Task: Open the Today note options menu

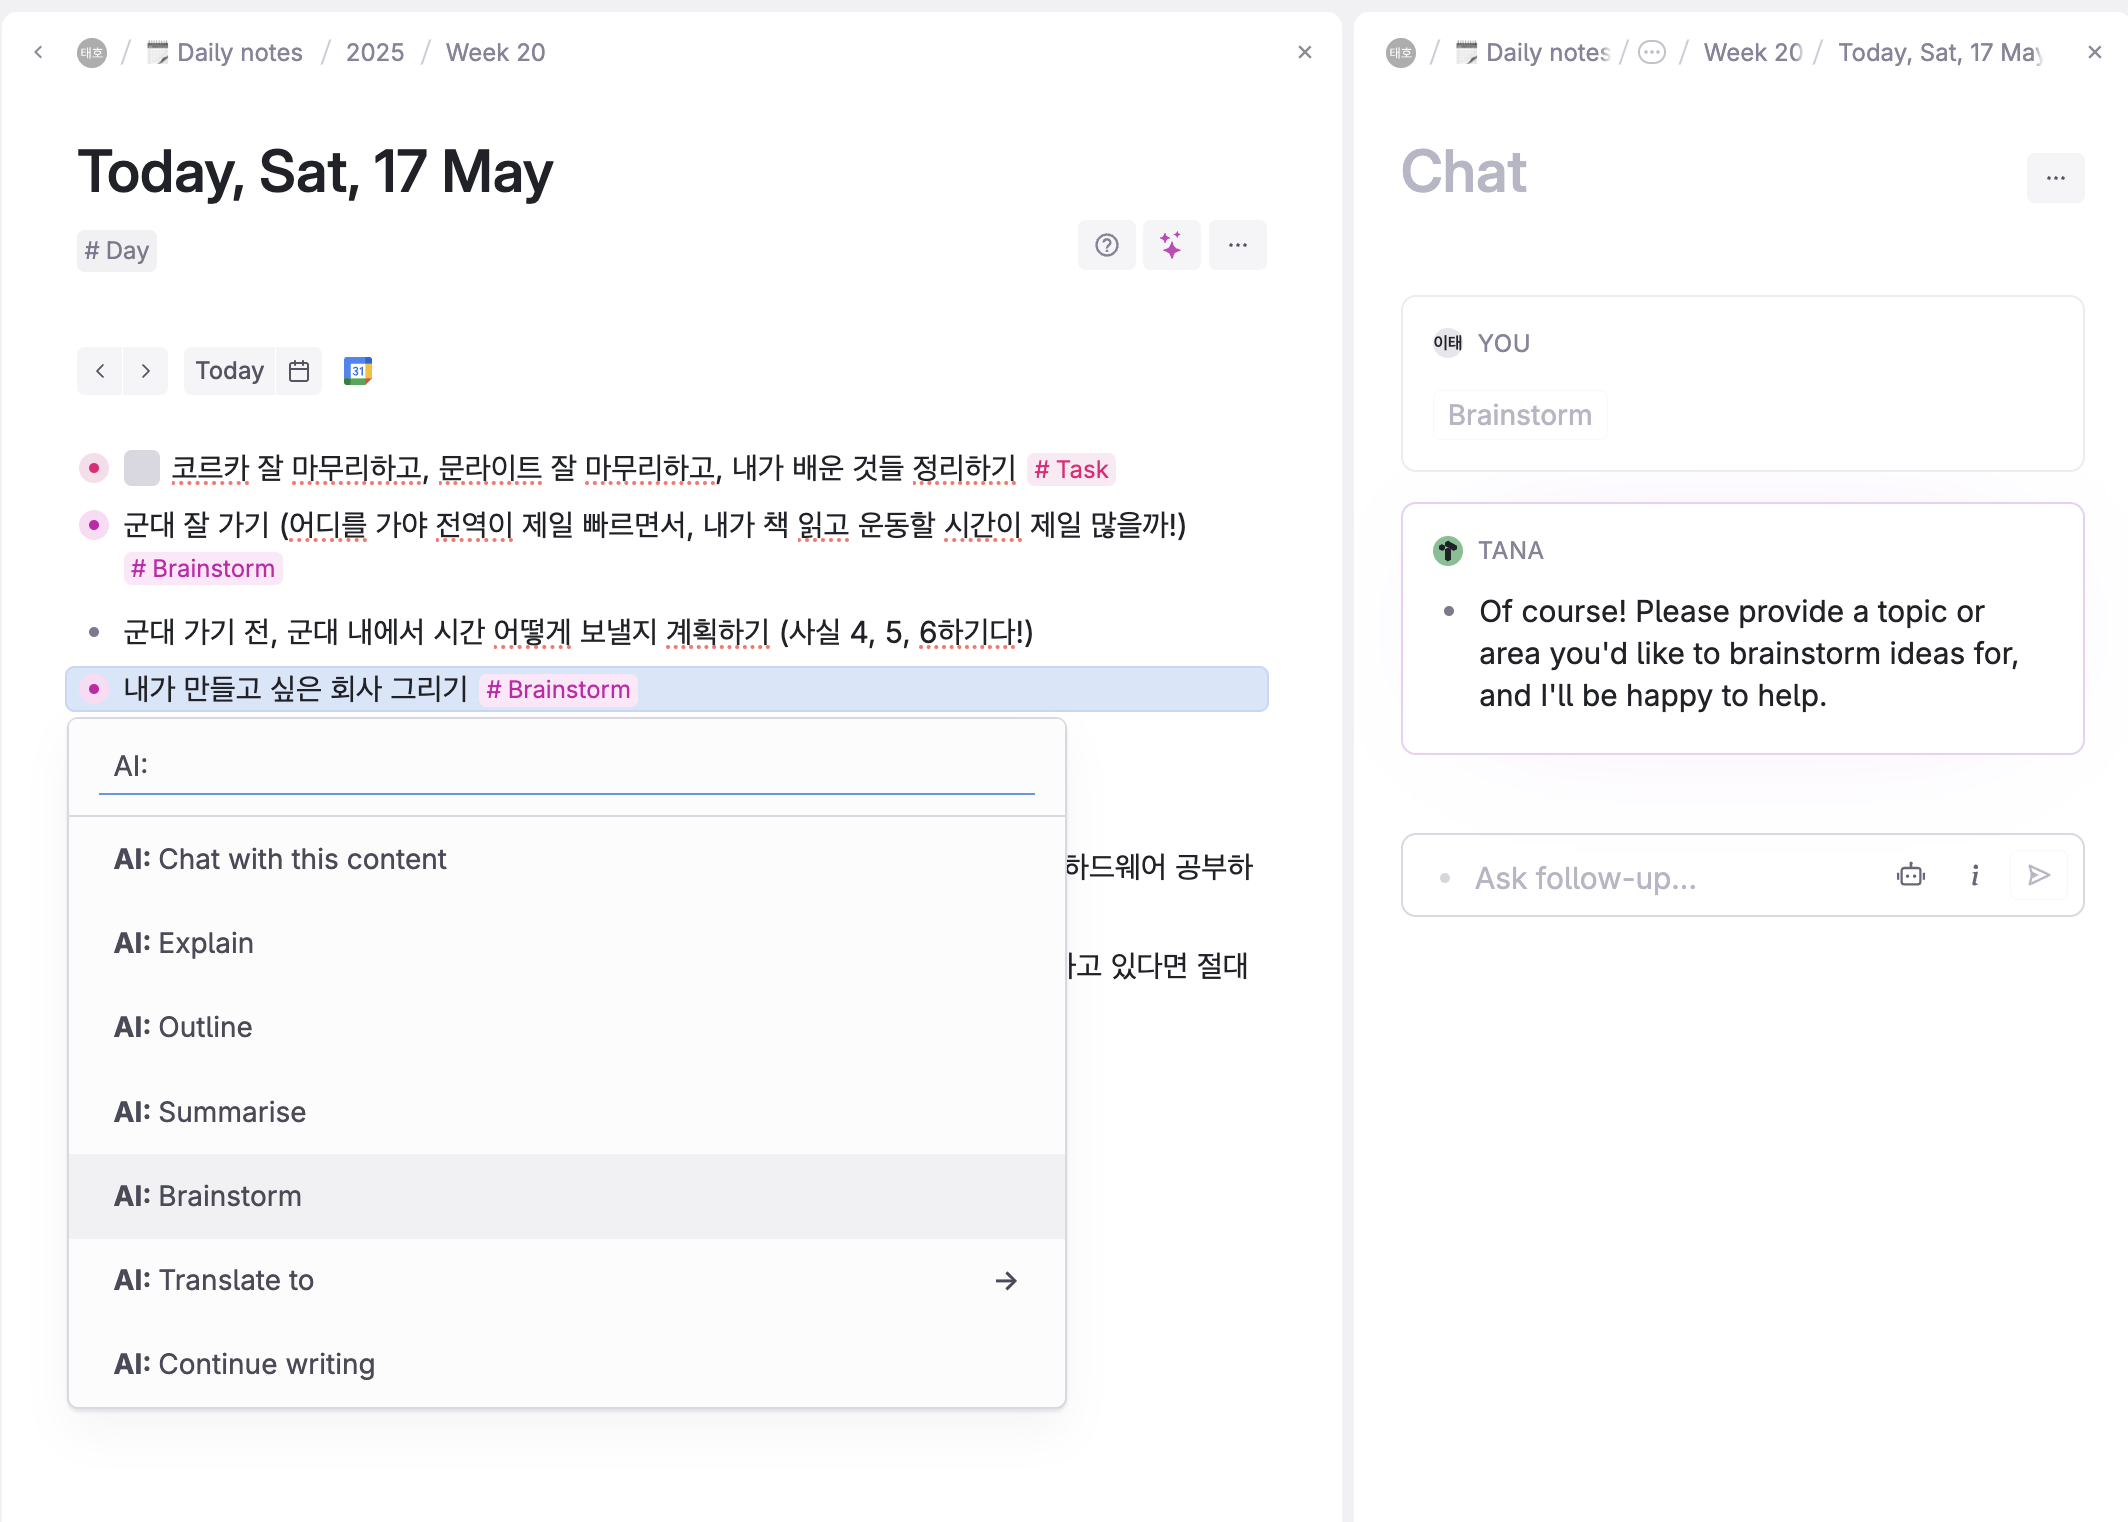Action: 1237,245
